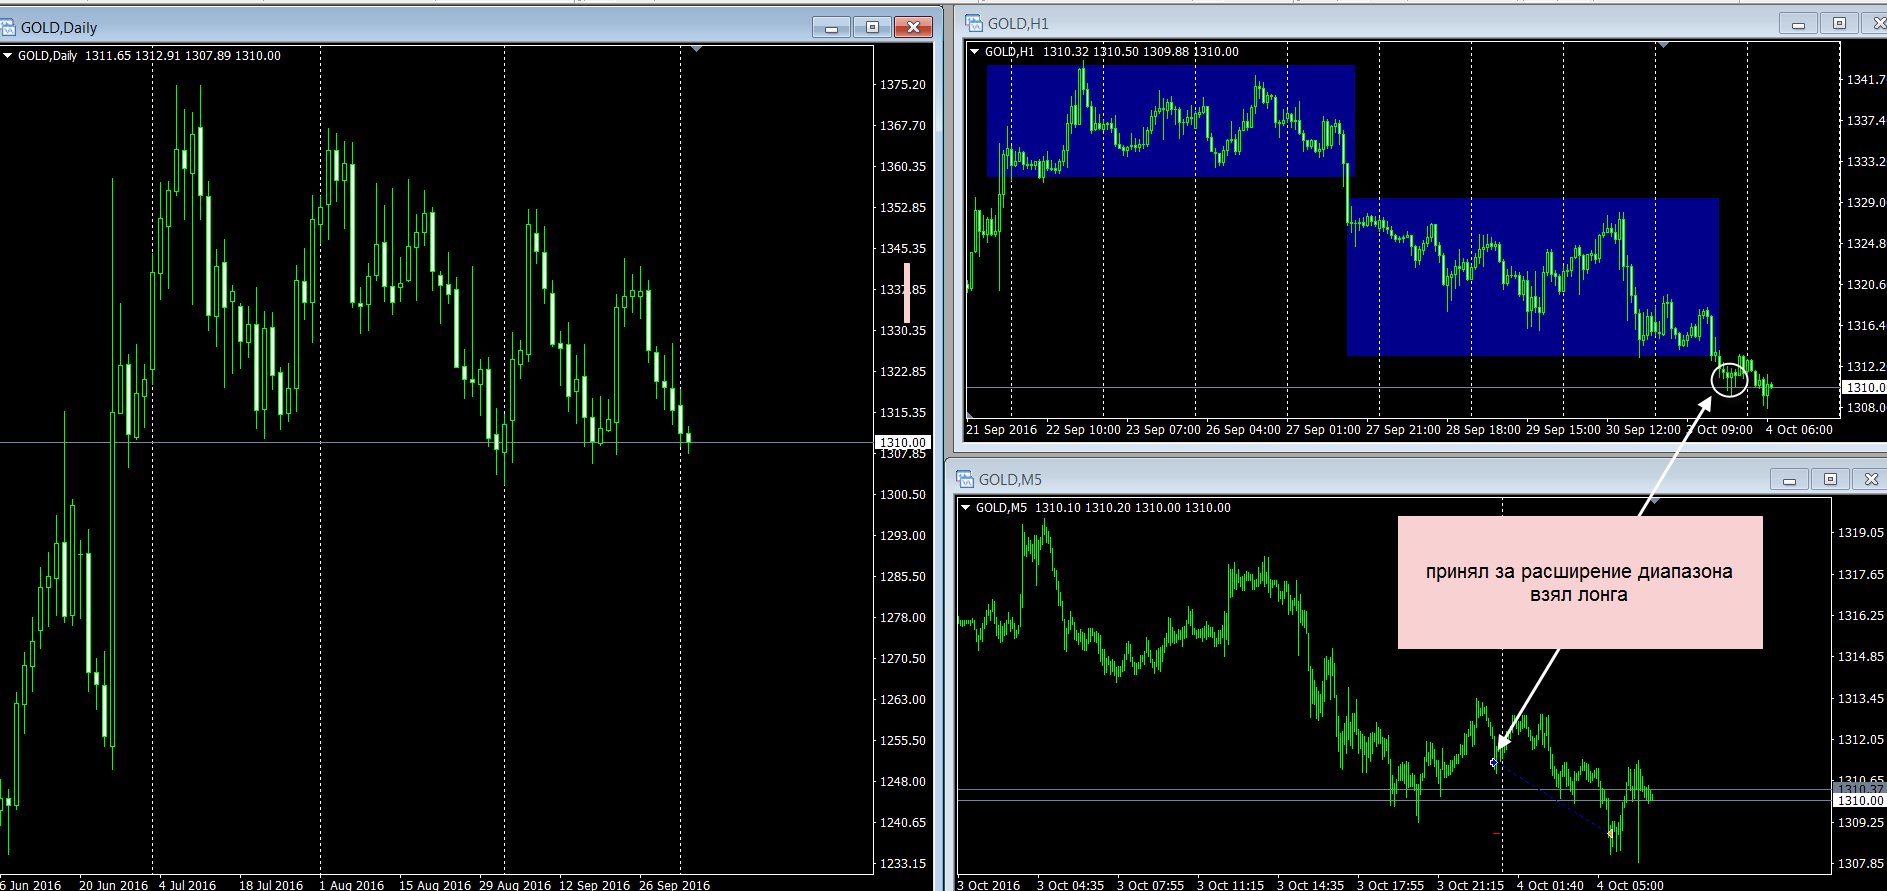Viewport: 1887px width, 891px height.
Task: Click the 1319.05 price on M5 scale
Action: point(1861,533)
